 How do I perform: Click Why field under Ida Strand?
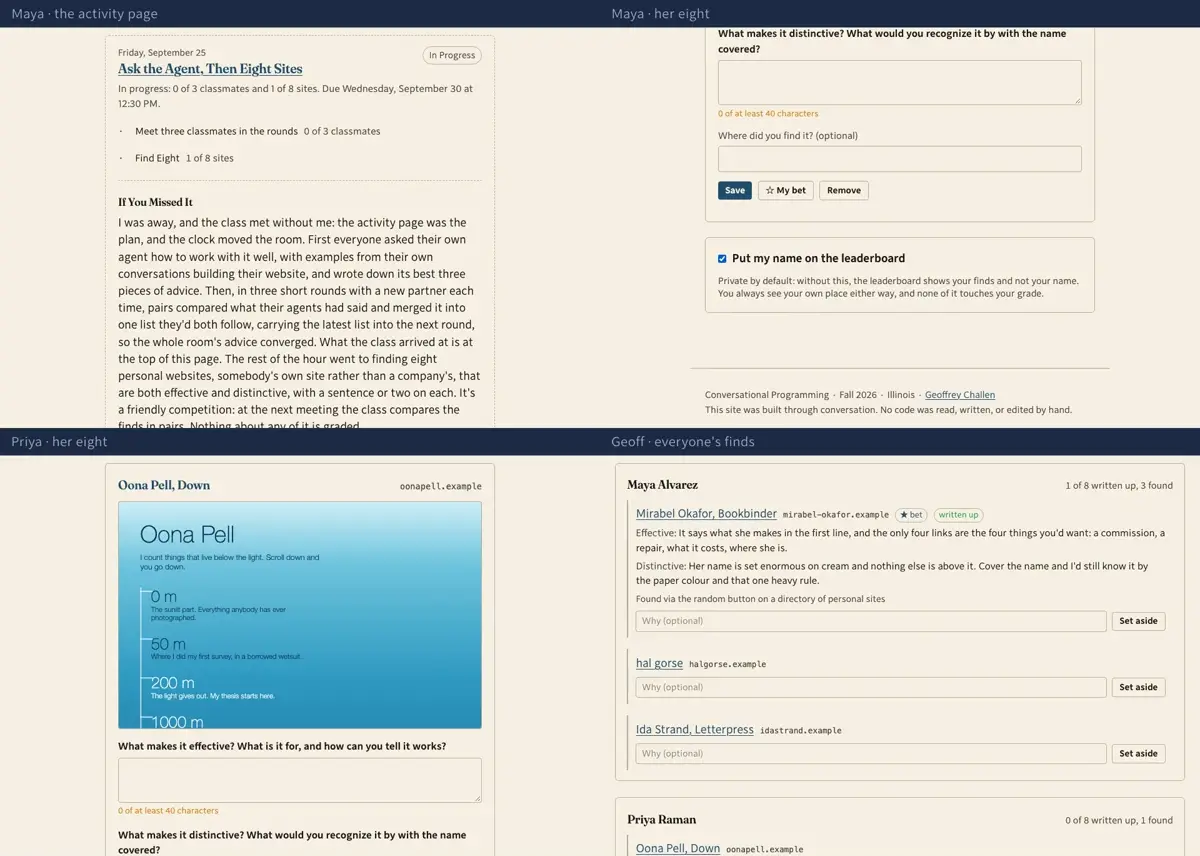click(x=871, y=754)
